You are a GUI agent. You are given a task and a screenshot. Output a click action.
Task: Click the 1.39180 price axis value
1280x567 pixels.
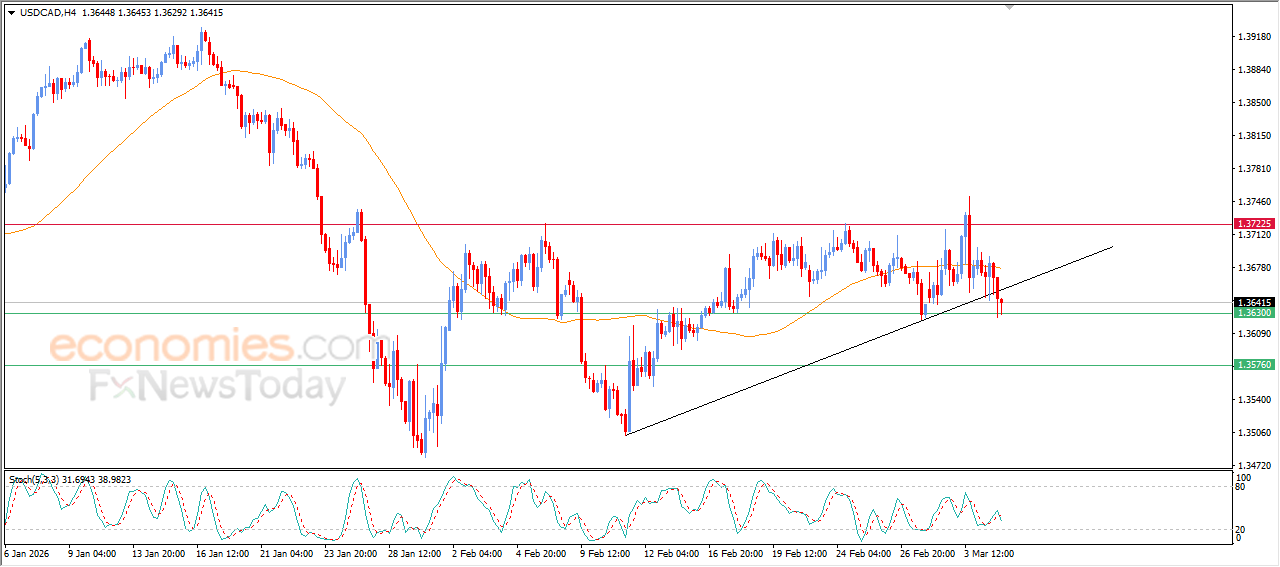click(x=1253, y=37)
